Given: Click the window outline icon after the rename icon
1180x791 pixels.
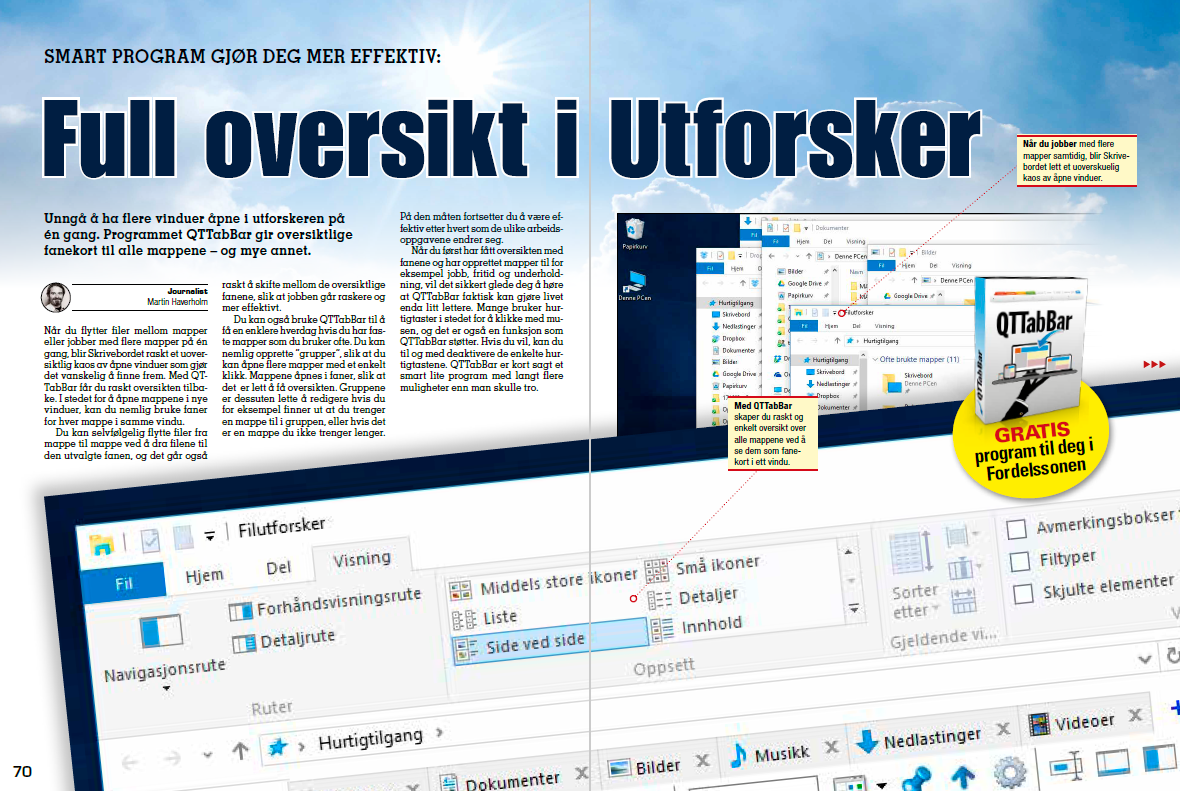Looking at the screenshot, I should coord(1113,762).
